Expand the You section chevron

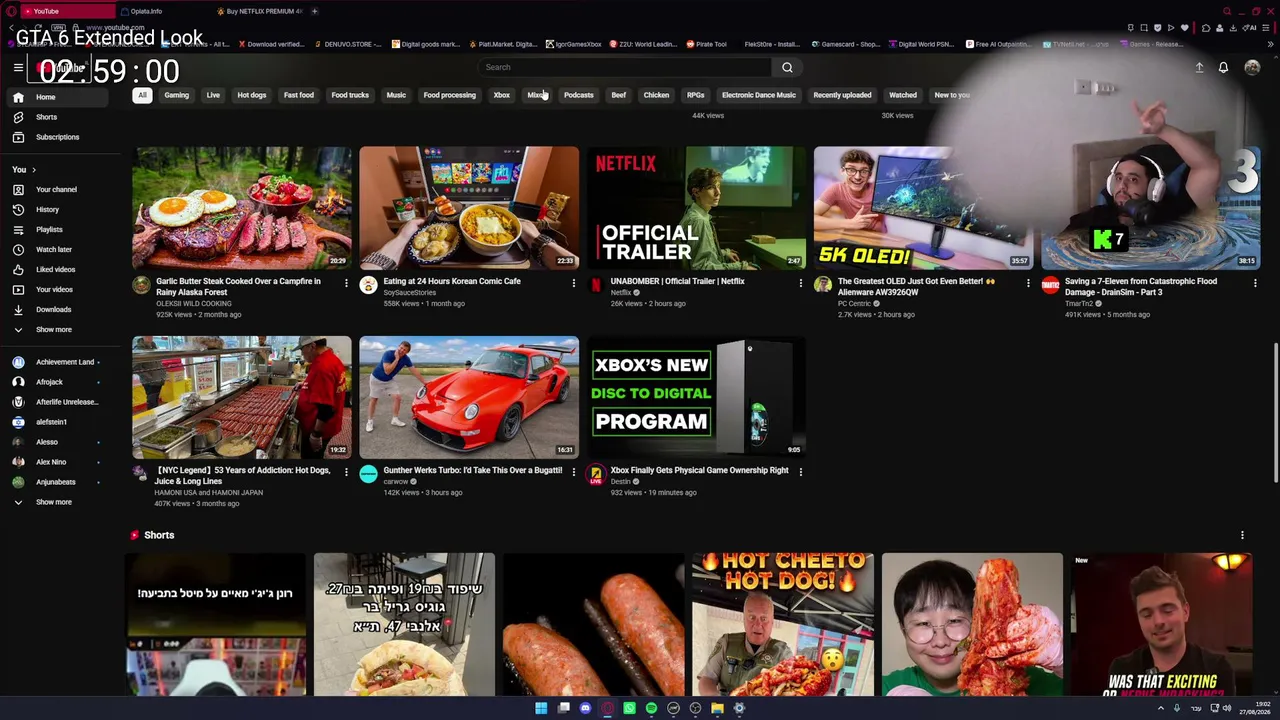pyautogui.click(x=33, y=170)
